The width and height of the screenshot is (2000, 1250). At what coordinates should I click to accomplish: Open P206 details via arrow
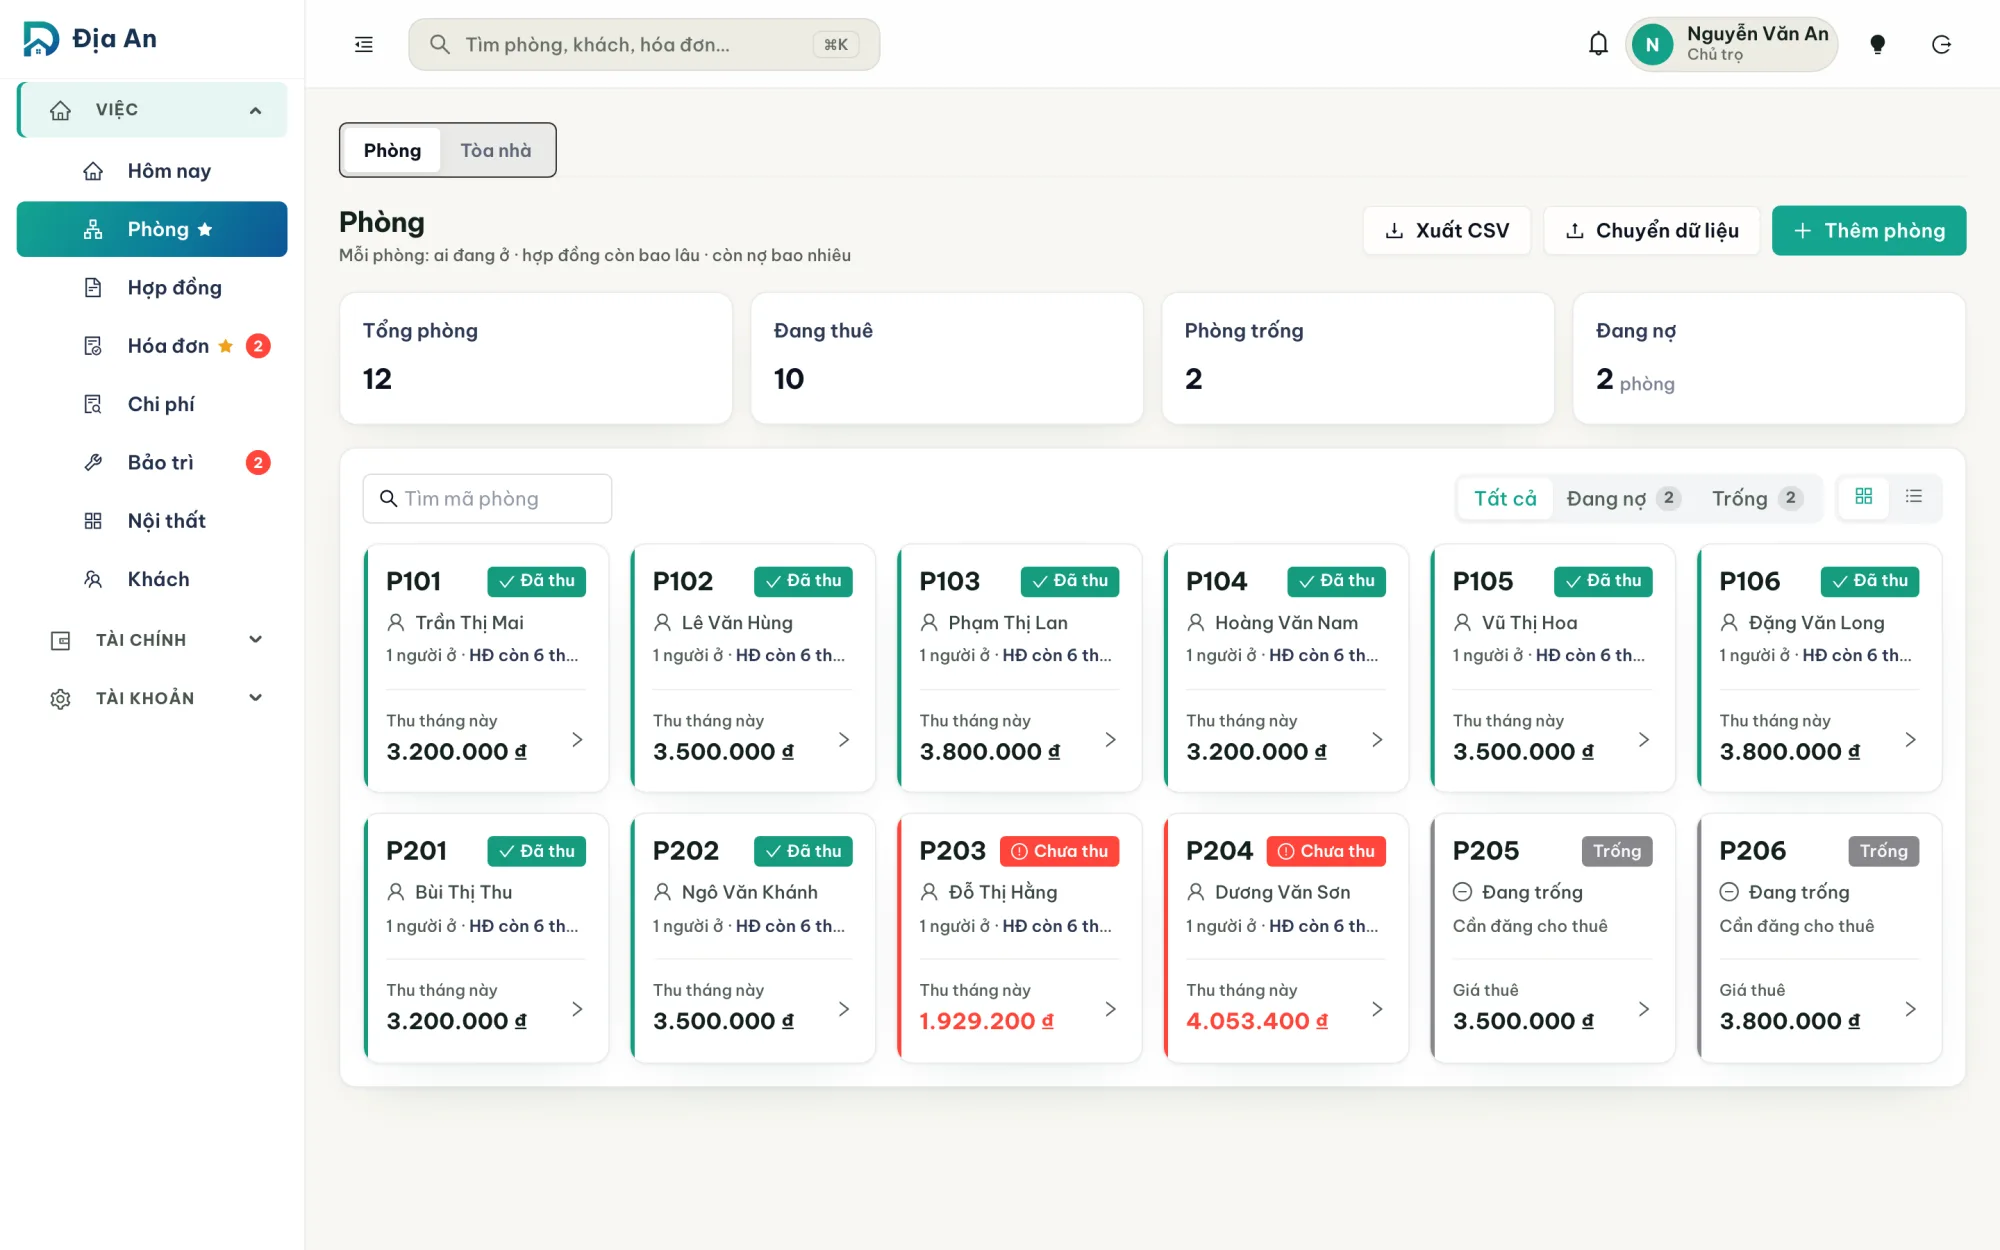pos(1911,1009)
